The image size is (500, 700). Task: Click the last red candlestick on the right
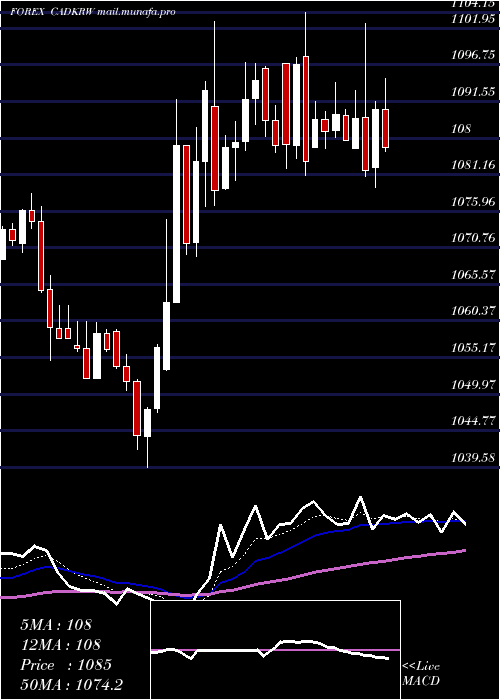pyautogui.click(x=386, y=128)
